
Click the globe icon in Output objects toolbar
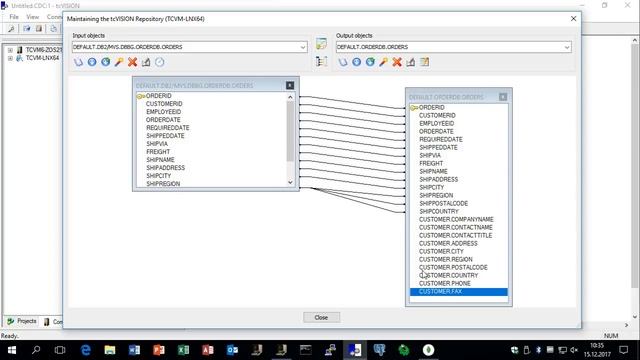coord(370,62)
